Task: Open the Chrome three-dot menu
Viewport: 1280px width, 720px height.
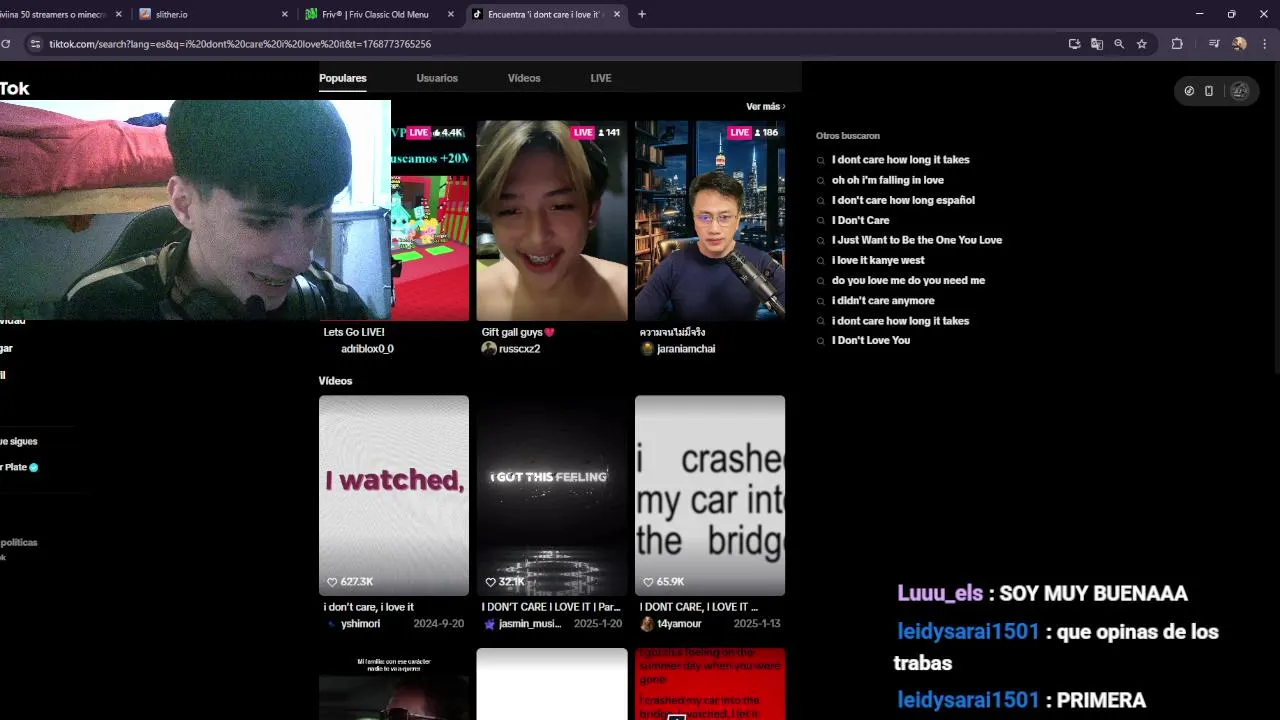Action: 1265,44
